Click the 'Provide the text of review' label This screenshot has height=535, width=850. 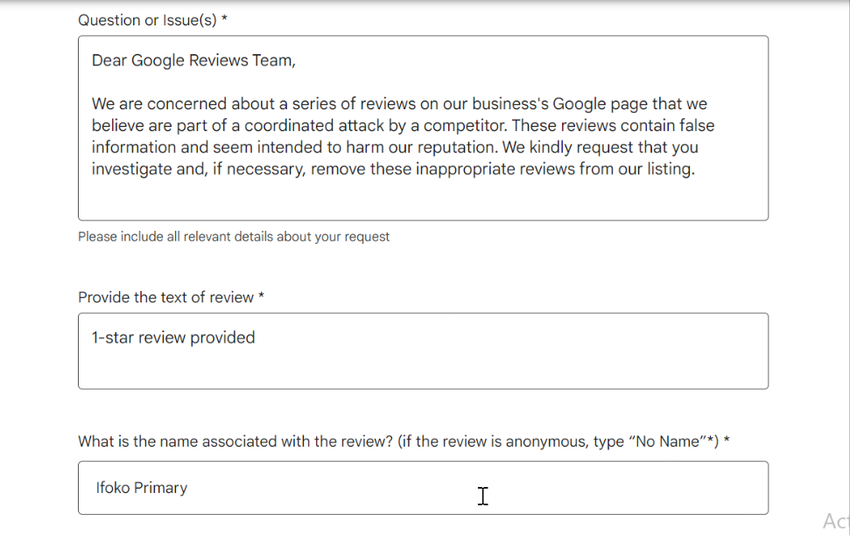tap(166, 297)
